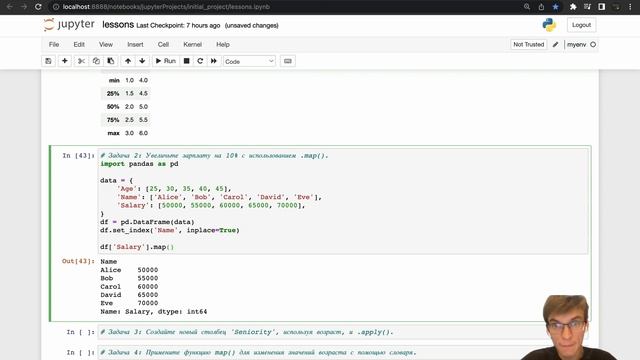Image resolution: width=640 pixels, height=360 pixels.
Task: Cut selected cells with scissors icon
Action: pyautogui.click(x=81, y=61)
